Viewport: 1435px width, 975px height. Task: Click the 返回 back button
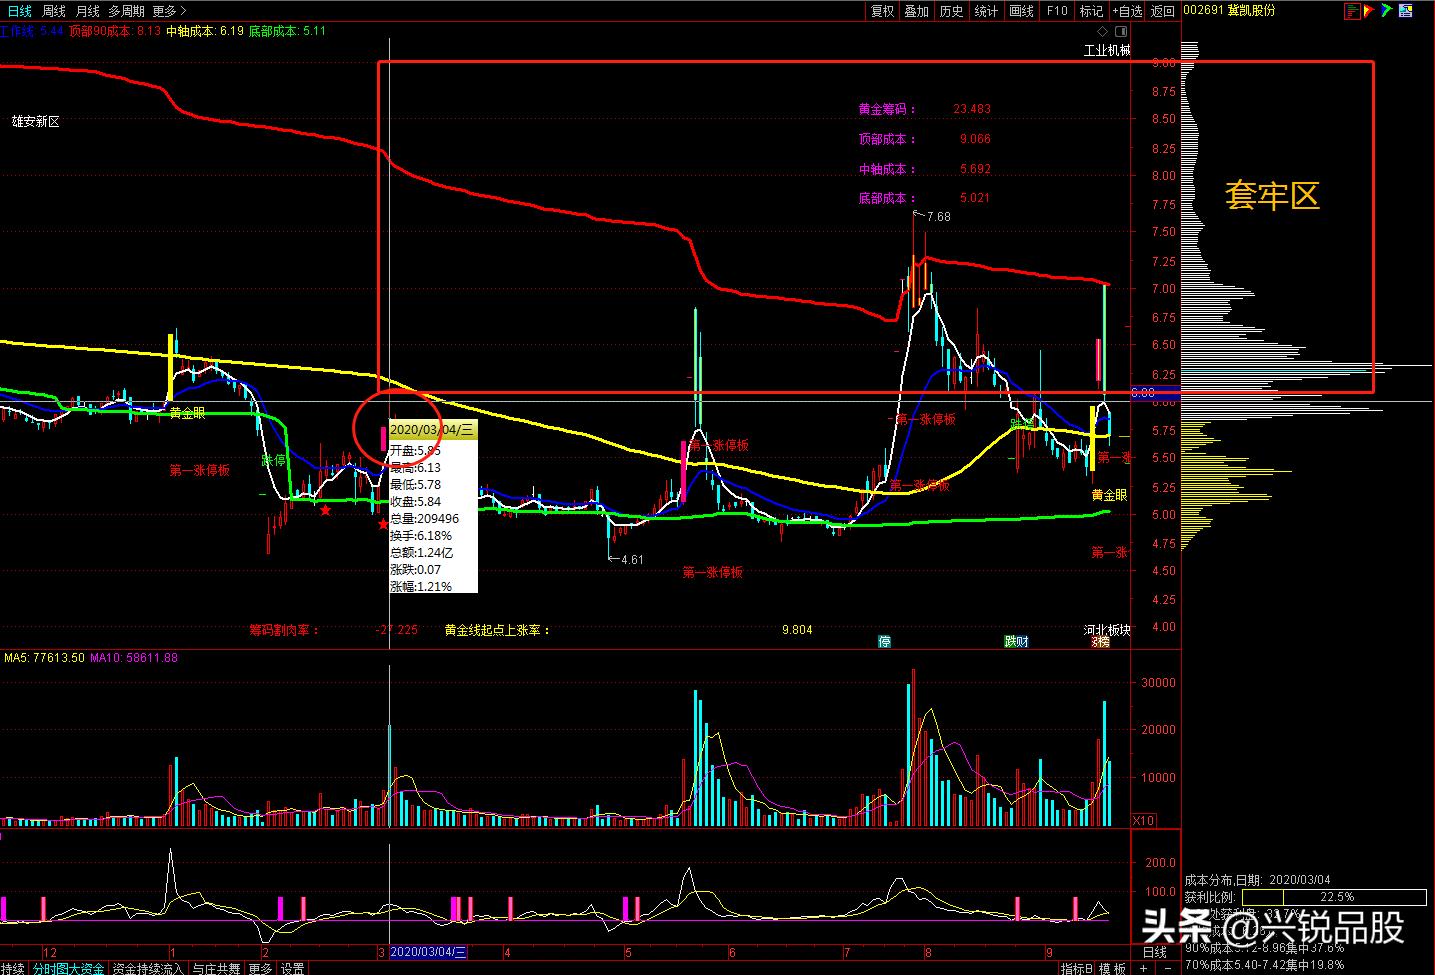tap(1162, 11)
